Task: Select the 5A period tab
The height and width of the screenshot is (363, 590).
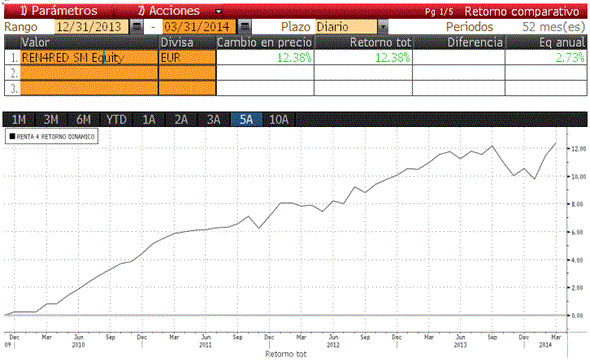Action: pos(246,120)
